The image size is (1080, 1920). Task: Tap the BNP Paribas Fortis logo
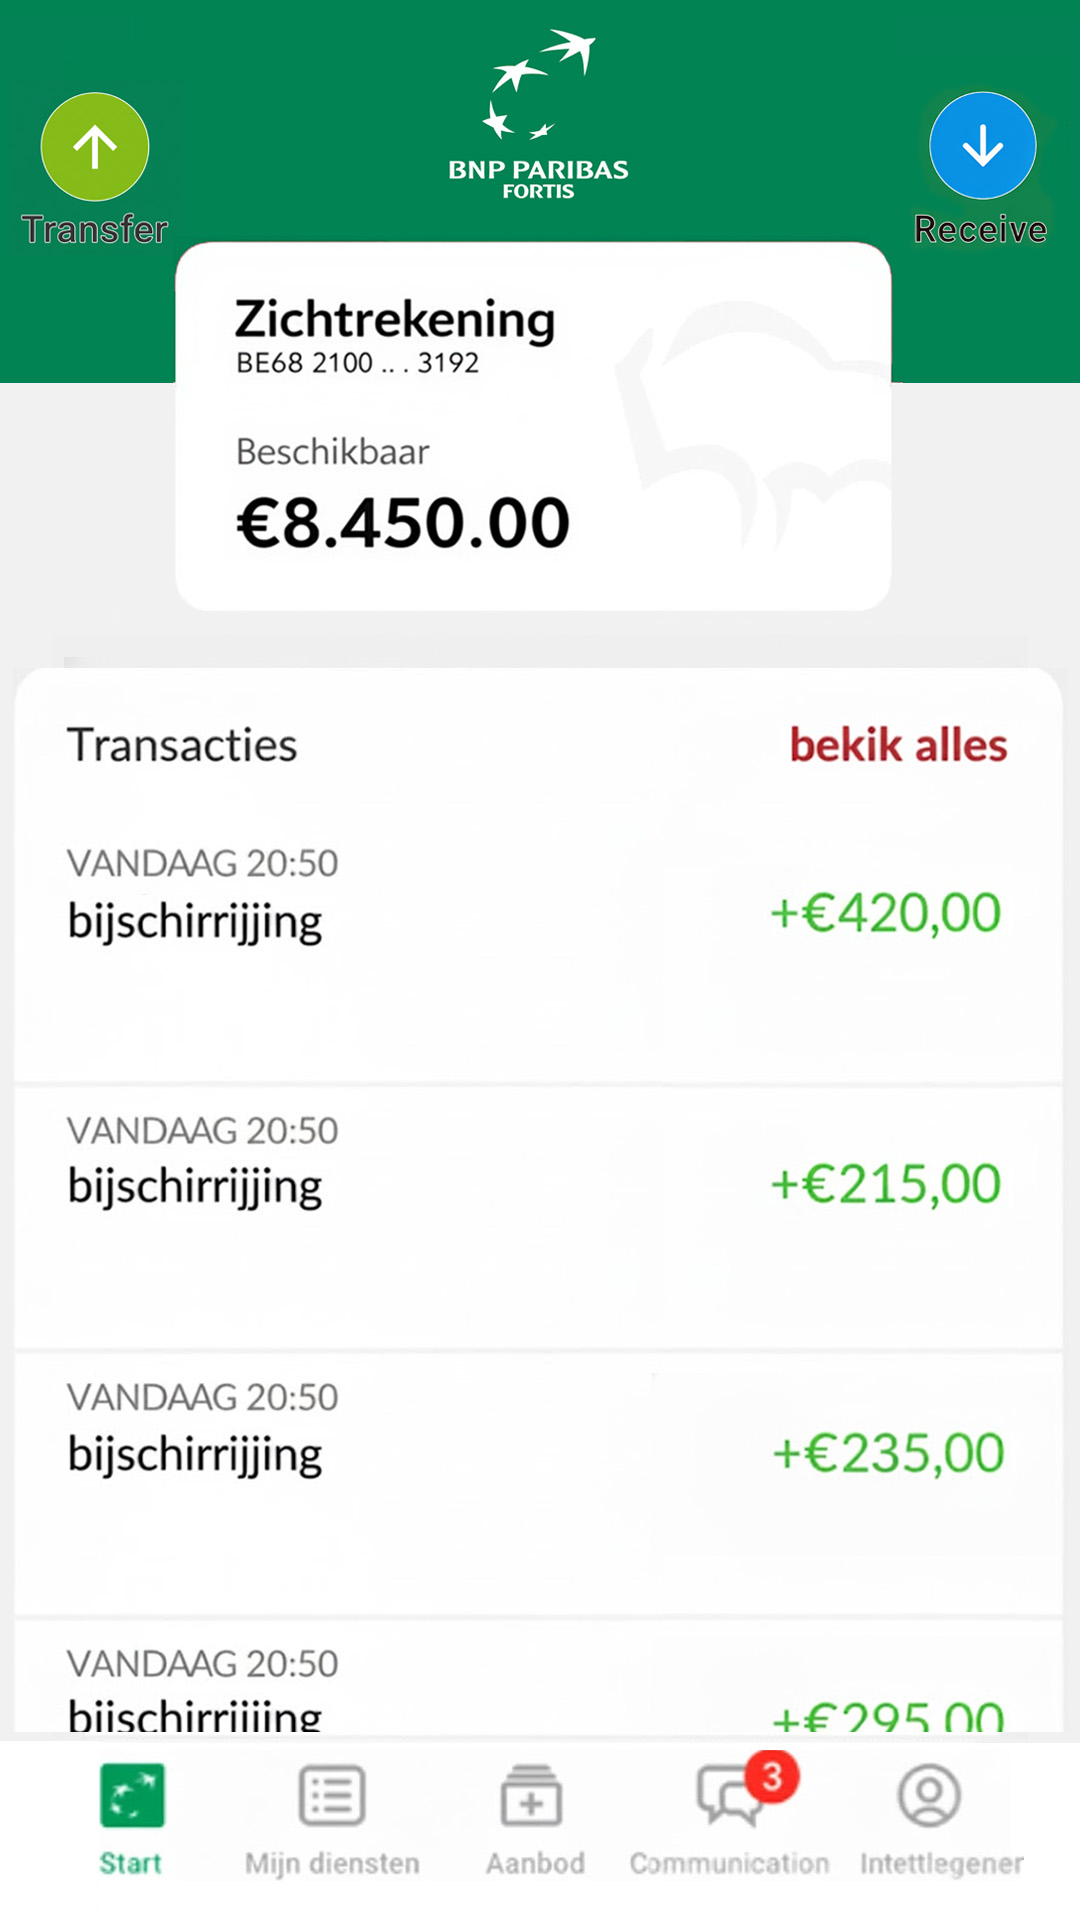(x=538, y=116)
